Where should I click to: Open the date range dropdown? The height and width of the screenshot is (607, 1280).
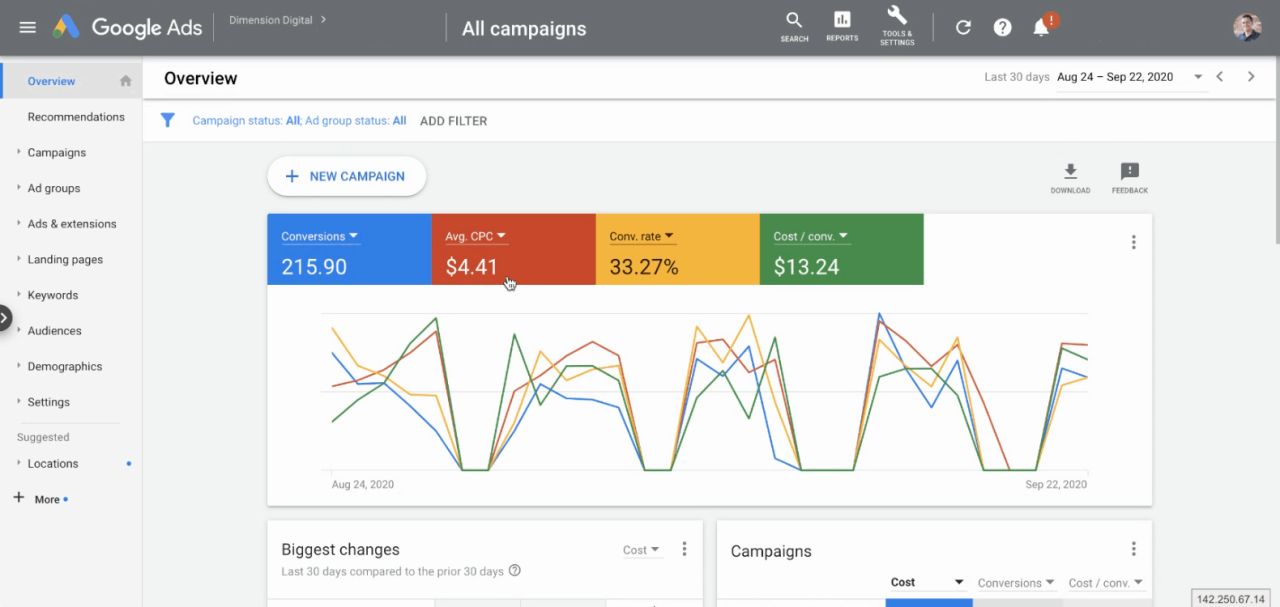coord(1197,77)
